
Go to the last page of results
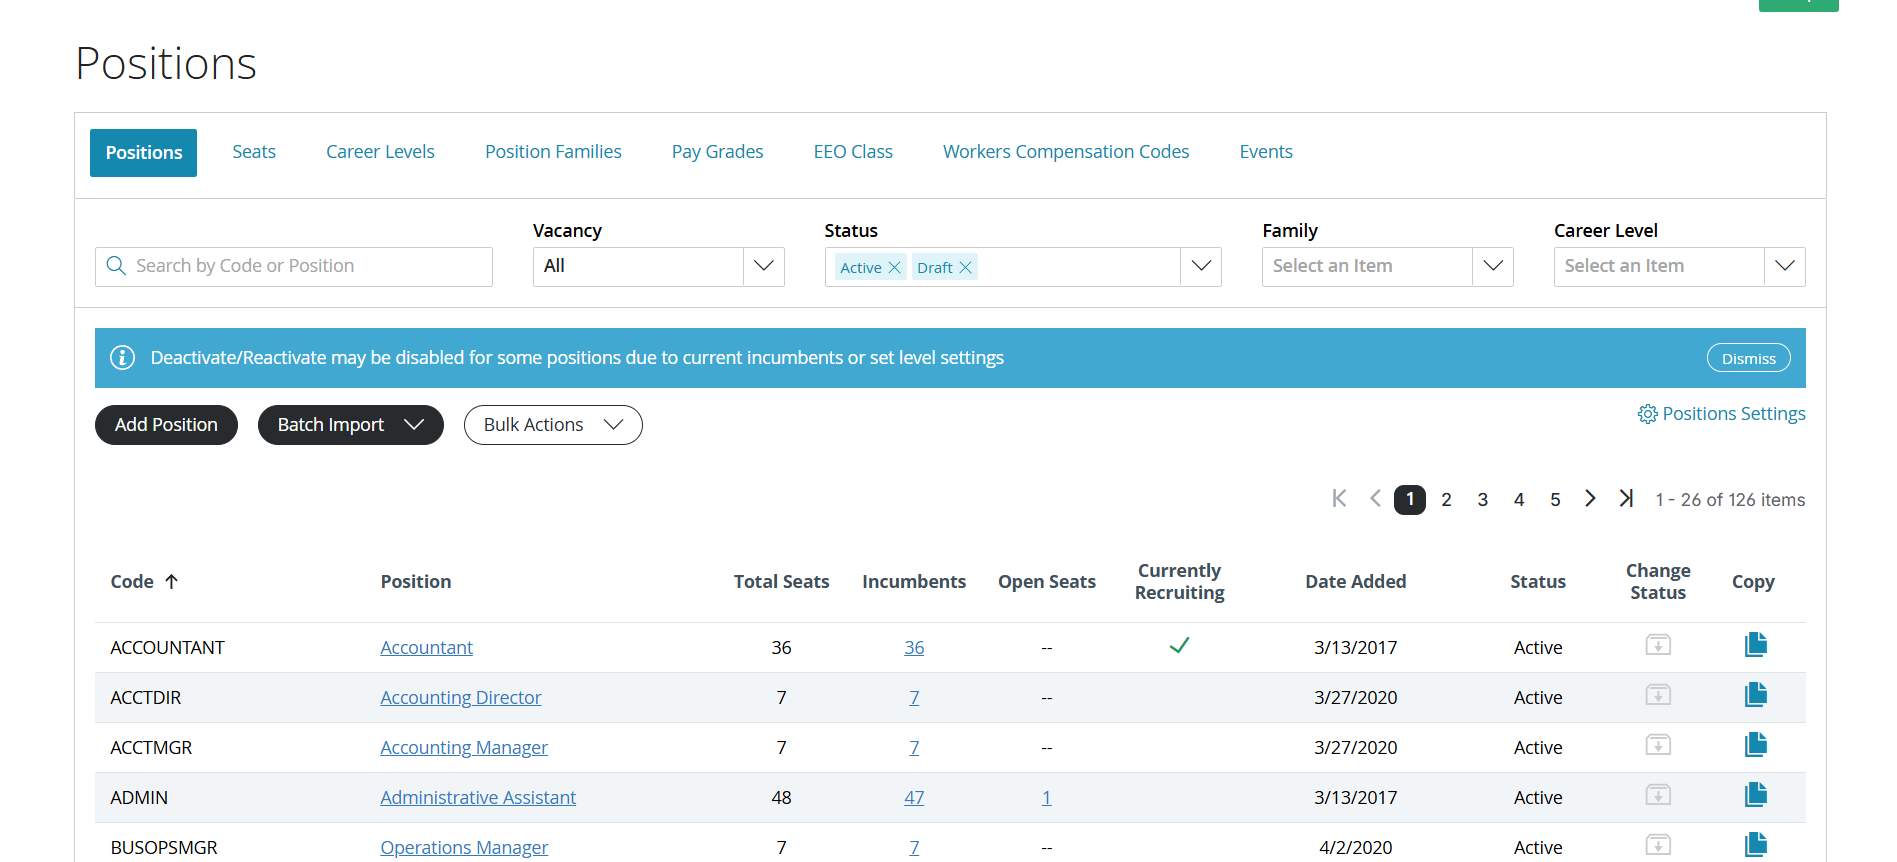[1626, 498]
